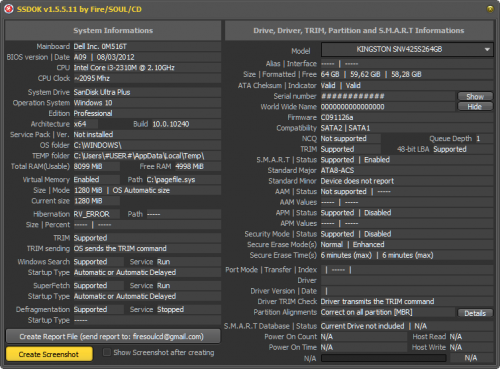Click the yellow round button in title bar
The width and height of the screenshot is (500, 369).
(x=490, y=9)
